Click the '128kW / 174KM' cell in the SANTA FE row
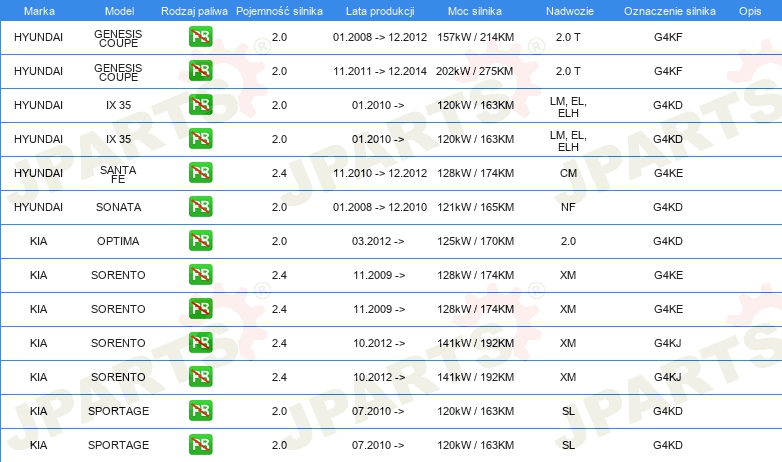 [x=475, y=173]
